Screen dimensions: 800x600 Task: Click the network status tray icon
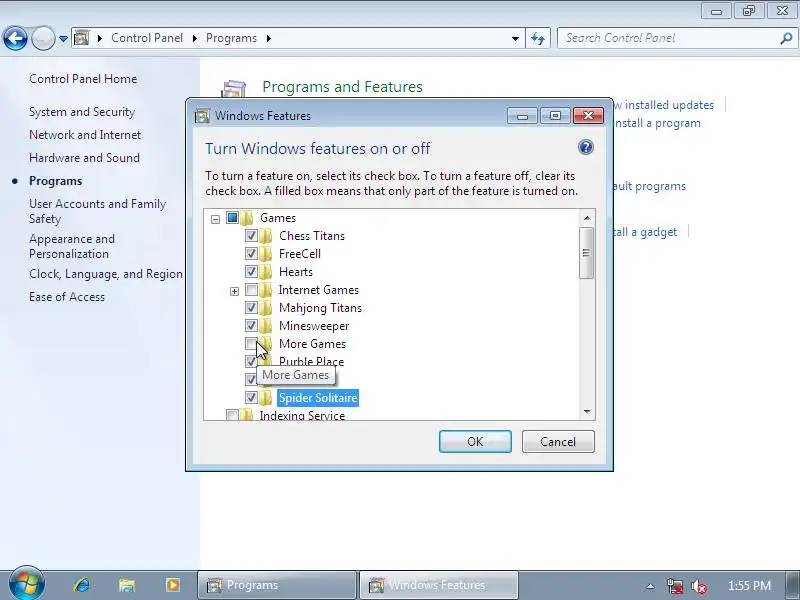point(674,586)
